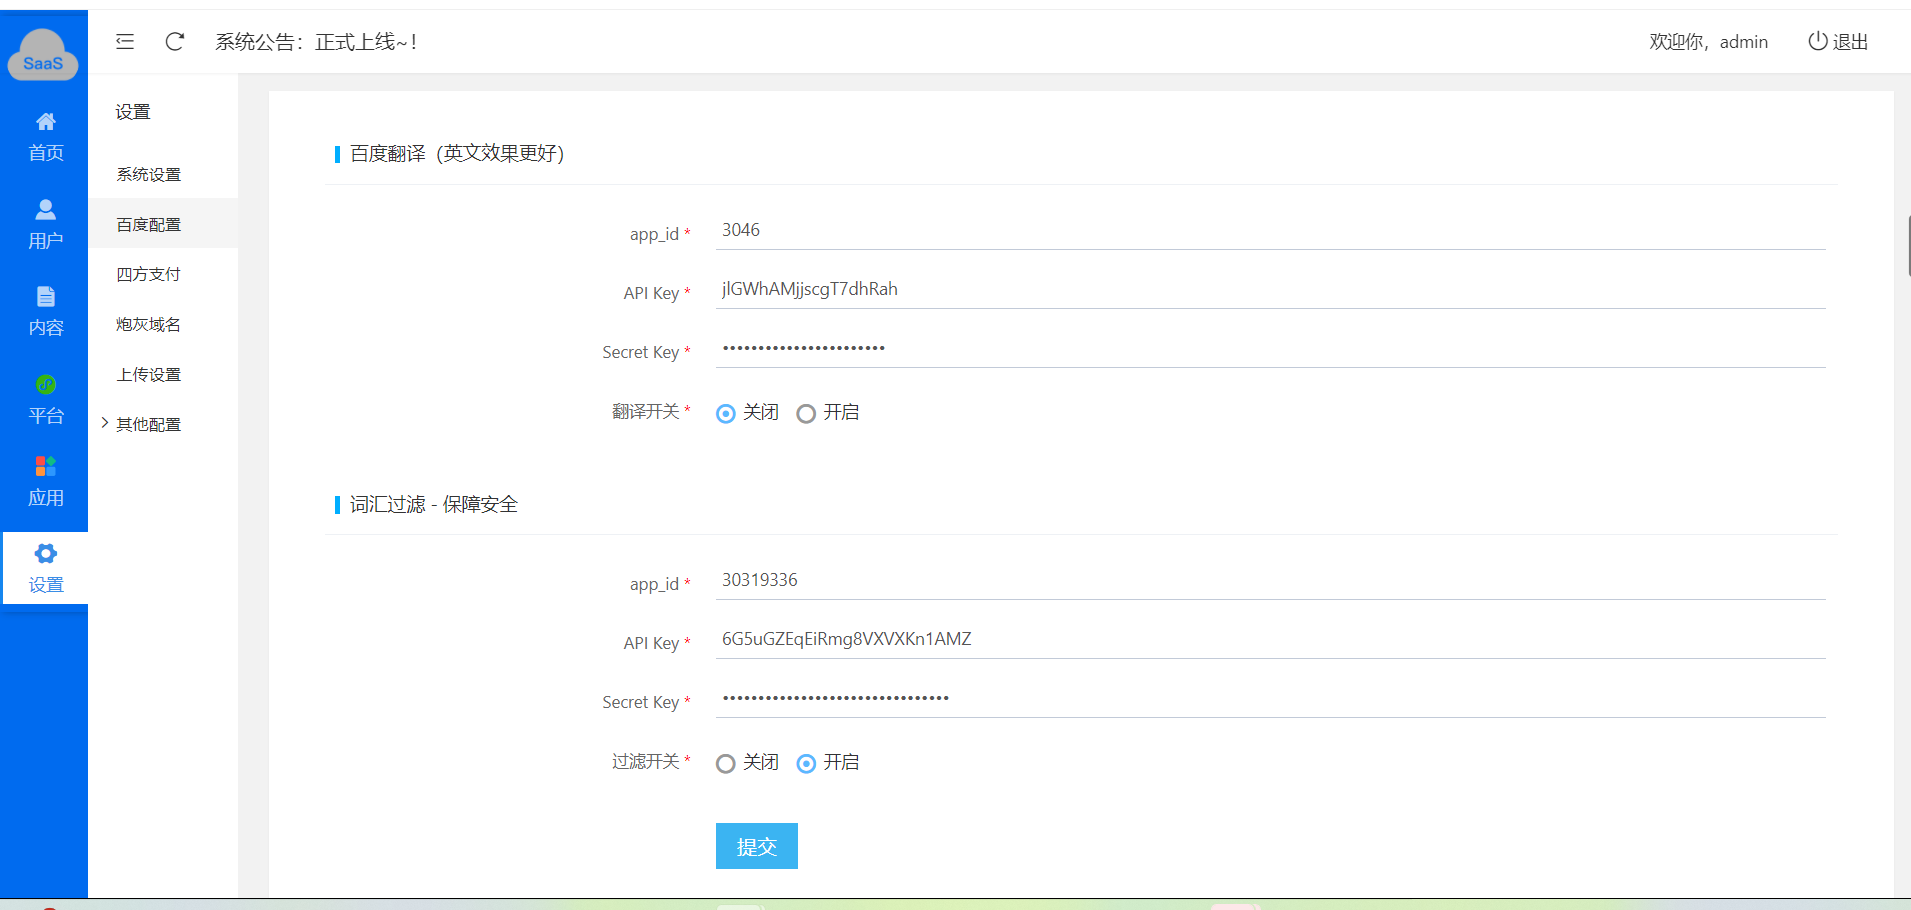Viewport: 1911px width, 910px height.
Task: Select 开启 for 过滤开关
Action: (806, 764)
